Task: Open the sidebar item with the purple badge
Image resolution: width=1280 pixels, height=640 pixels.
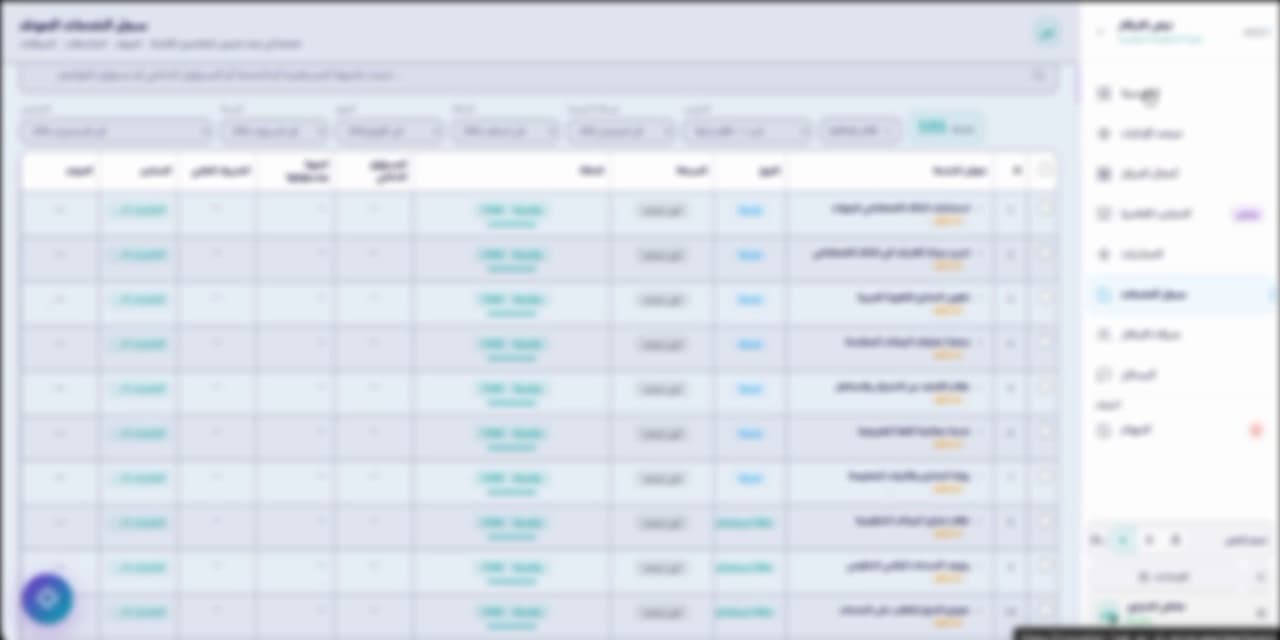Action: [1180, 214]
